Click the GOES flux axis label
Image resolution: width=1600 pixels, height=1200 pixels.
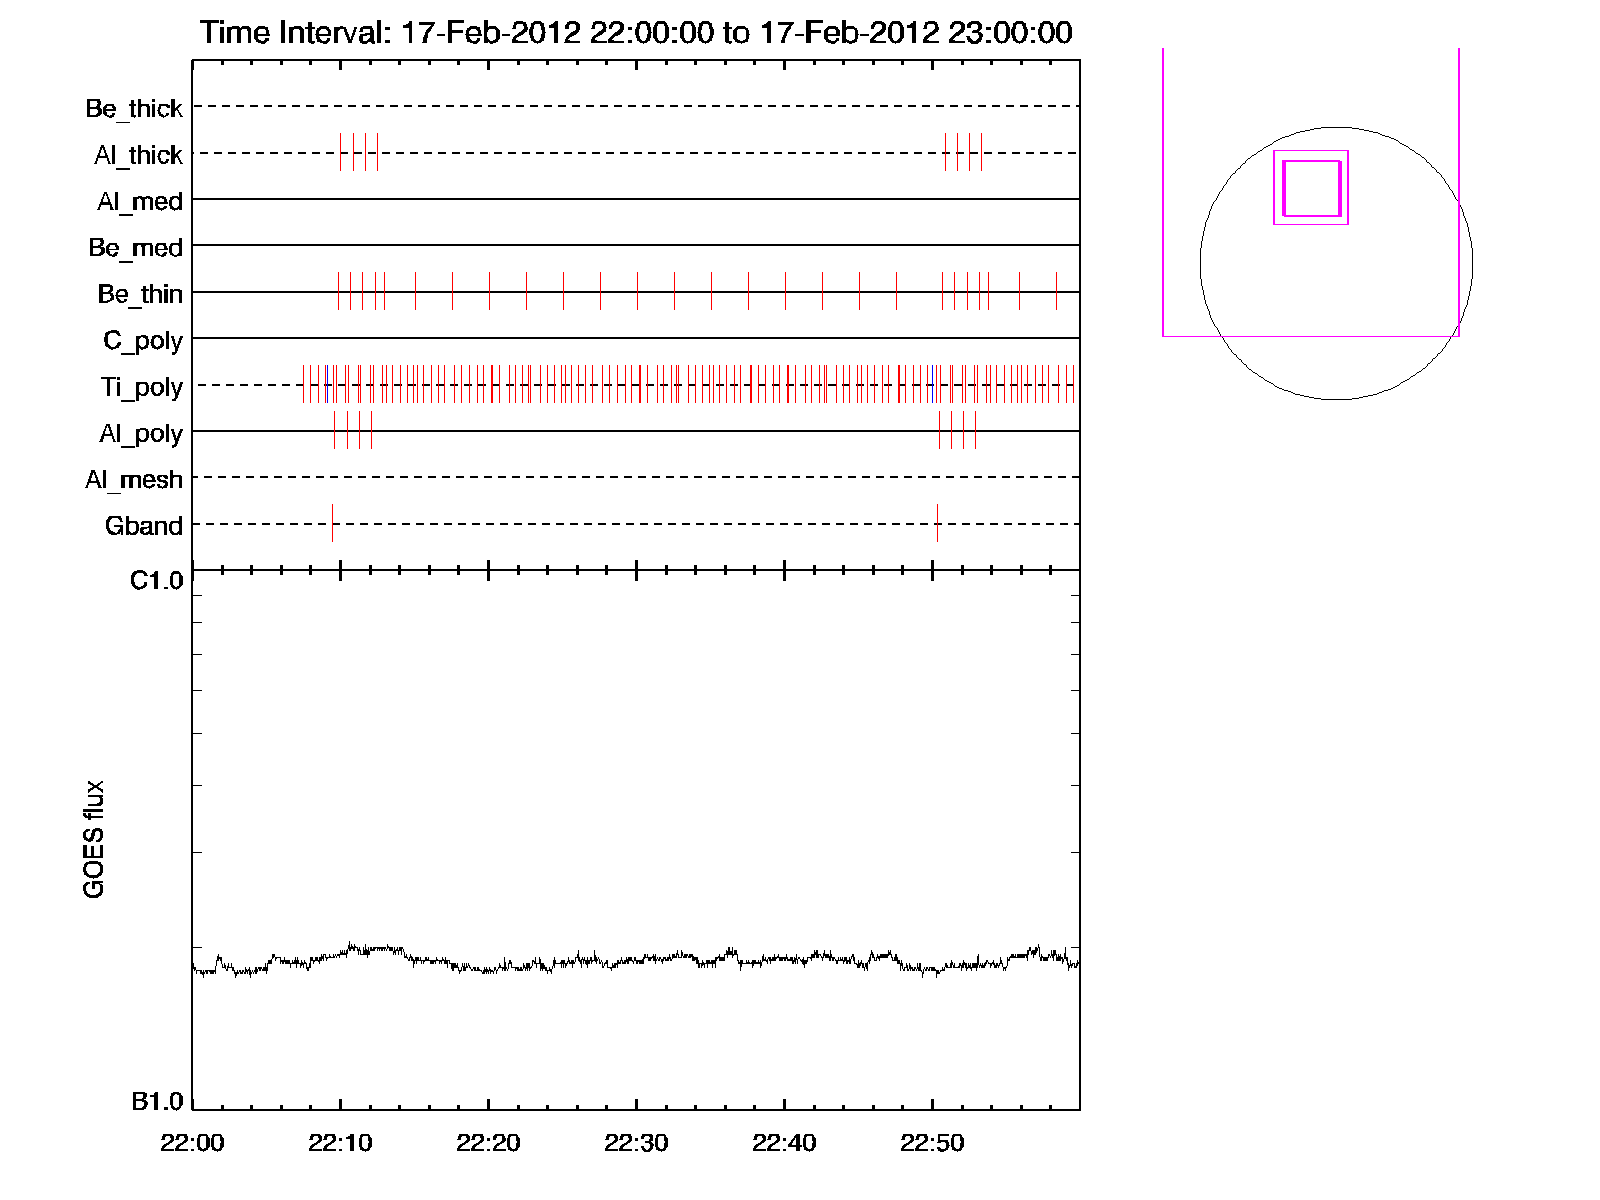click(94, 840)
